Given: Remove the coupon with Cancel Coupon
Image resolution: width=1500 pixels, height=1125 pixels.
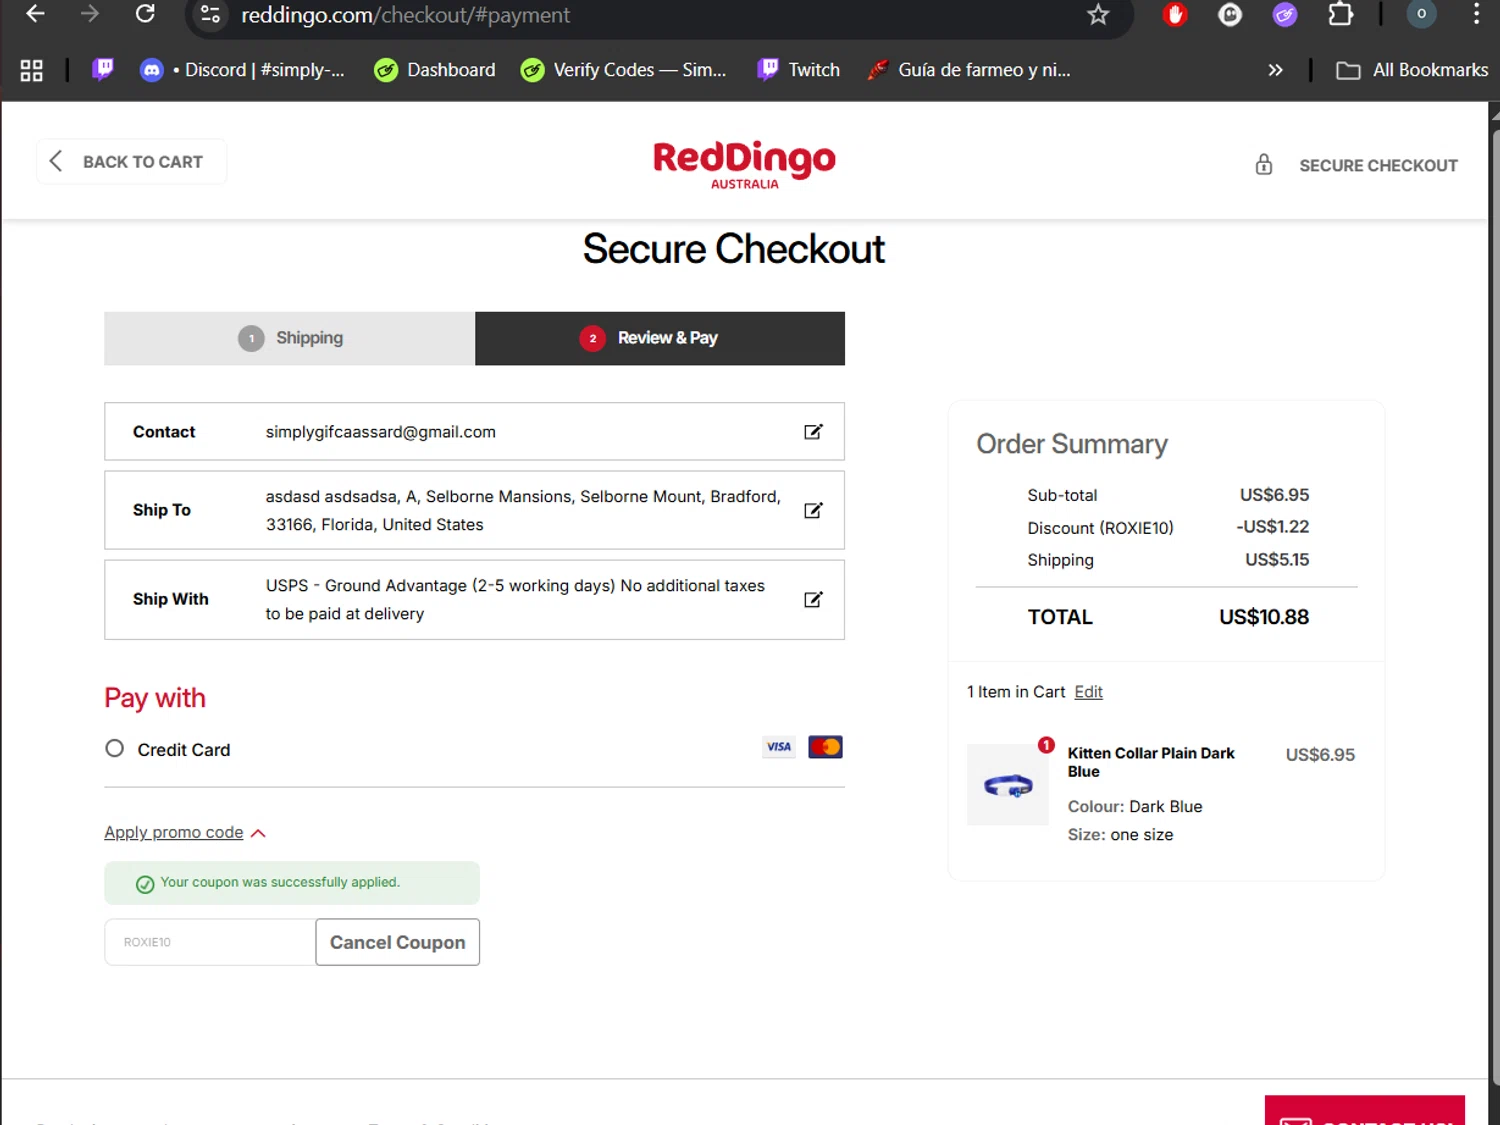Looking at the screenshot, I should tap(398, 942).
